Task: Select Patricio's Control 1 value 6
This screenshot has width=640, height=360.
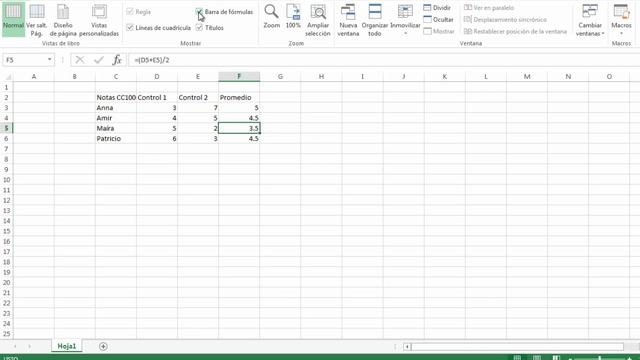Action: point(157,139)
